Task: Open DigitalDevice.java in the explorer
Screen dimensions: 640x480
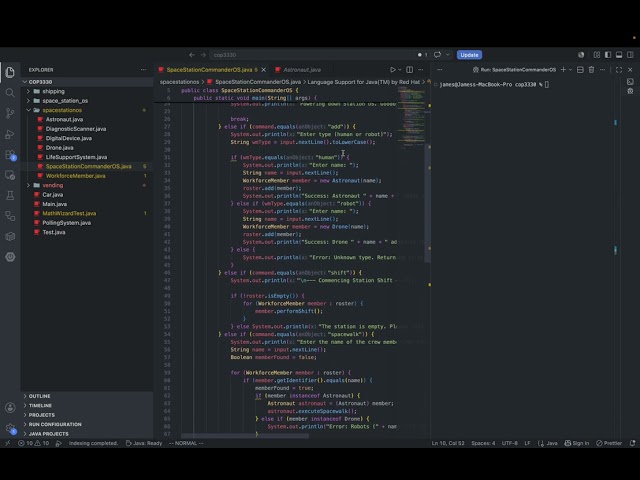Action: point(69,138)
